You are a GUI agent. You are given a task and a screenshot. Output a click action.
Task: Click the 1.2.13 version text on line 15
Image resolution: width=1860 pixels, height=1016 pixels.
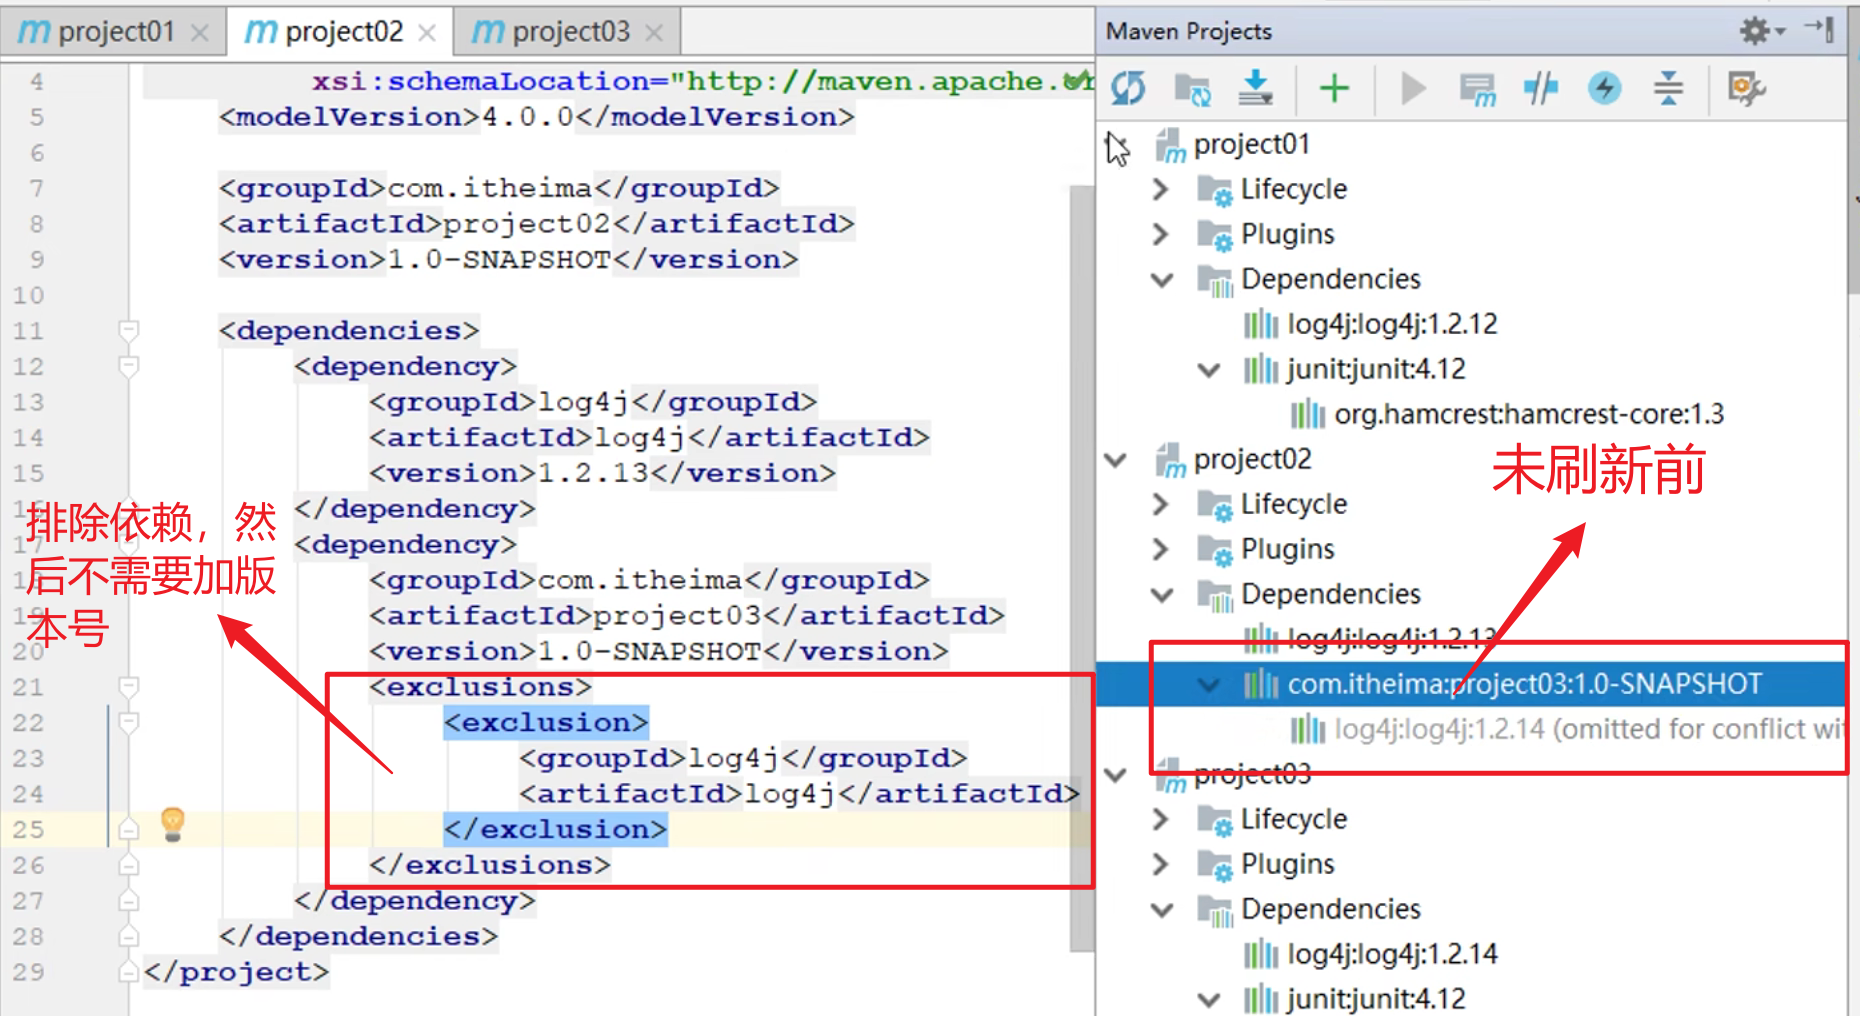coord(593,473)
